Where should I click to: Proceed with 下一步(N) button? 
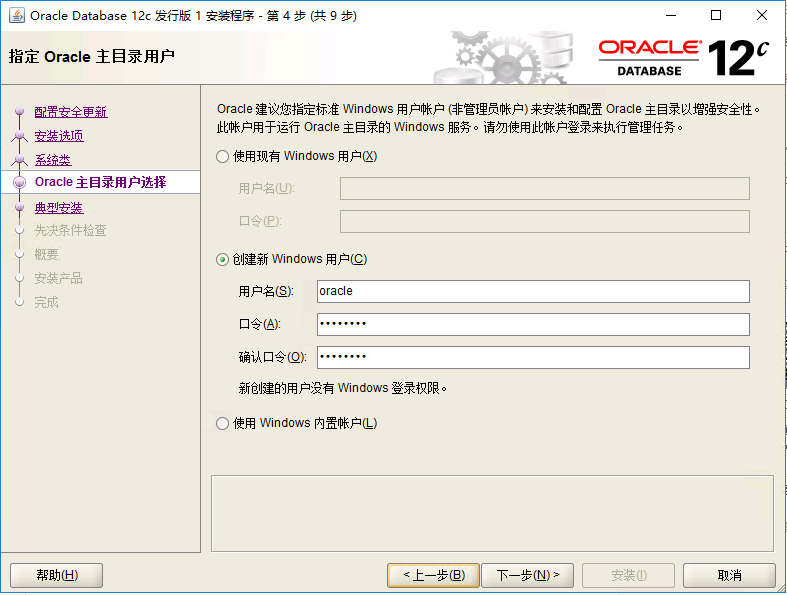[x=528, y=575]
